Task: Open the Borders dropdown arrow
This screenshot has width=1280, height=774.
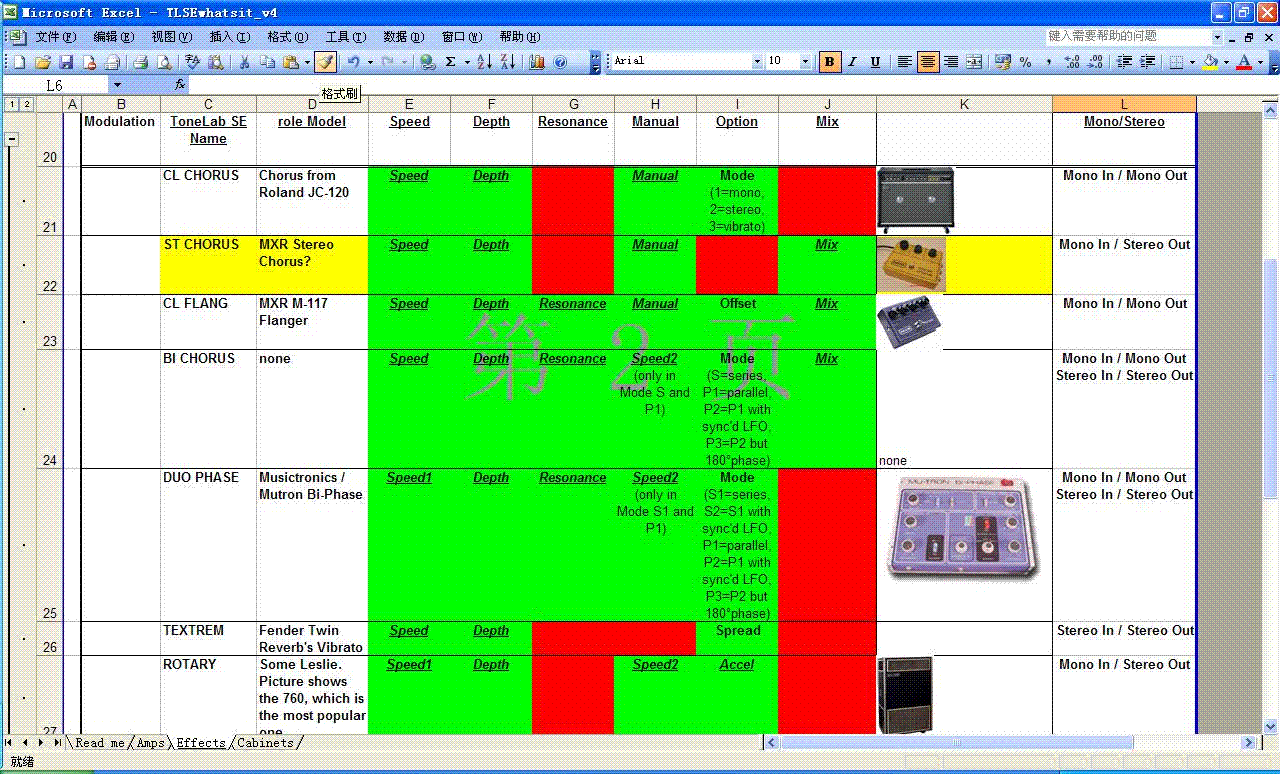Action: point(1192,62)
